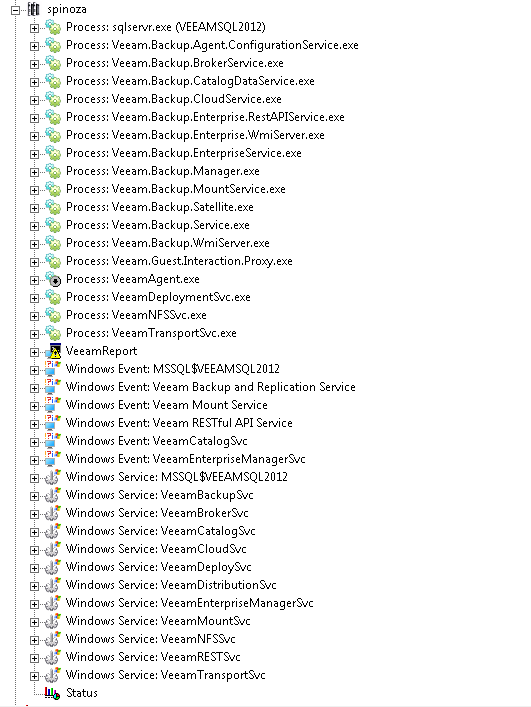This screenshot has width=531, height=707.
Task: Click gear icon for Veeam.Backup.Manager.exe
Action: 53,171
